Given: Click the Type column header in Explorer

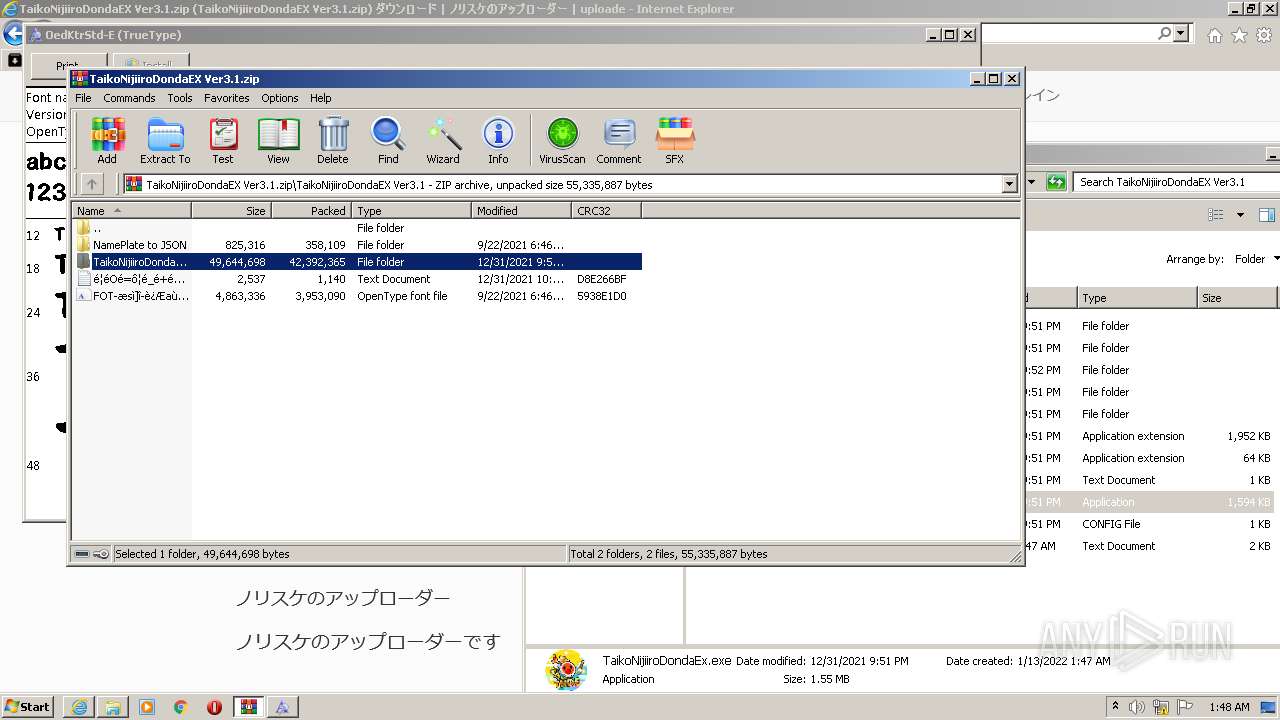Looking at the screenshot, I should point(1137,298).
